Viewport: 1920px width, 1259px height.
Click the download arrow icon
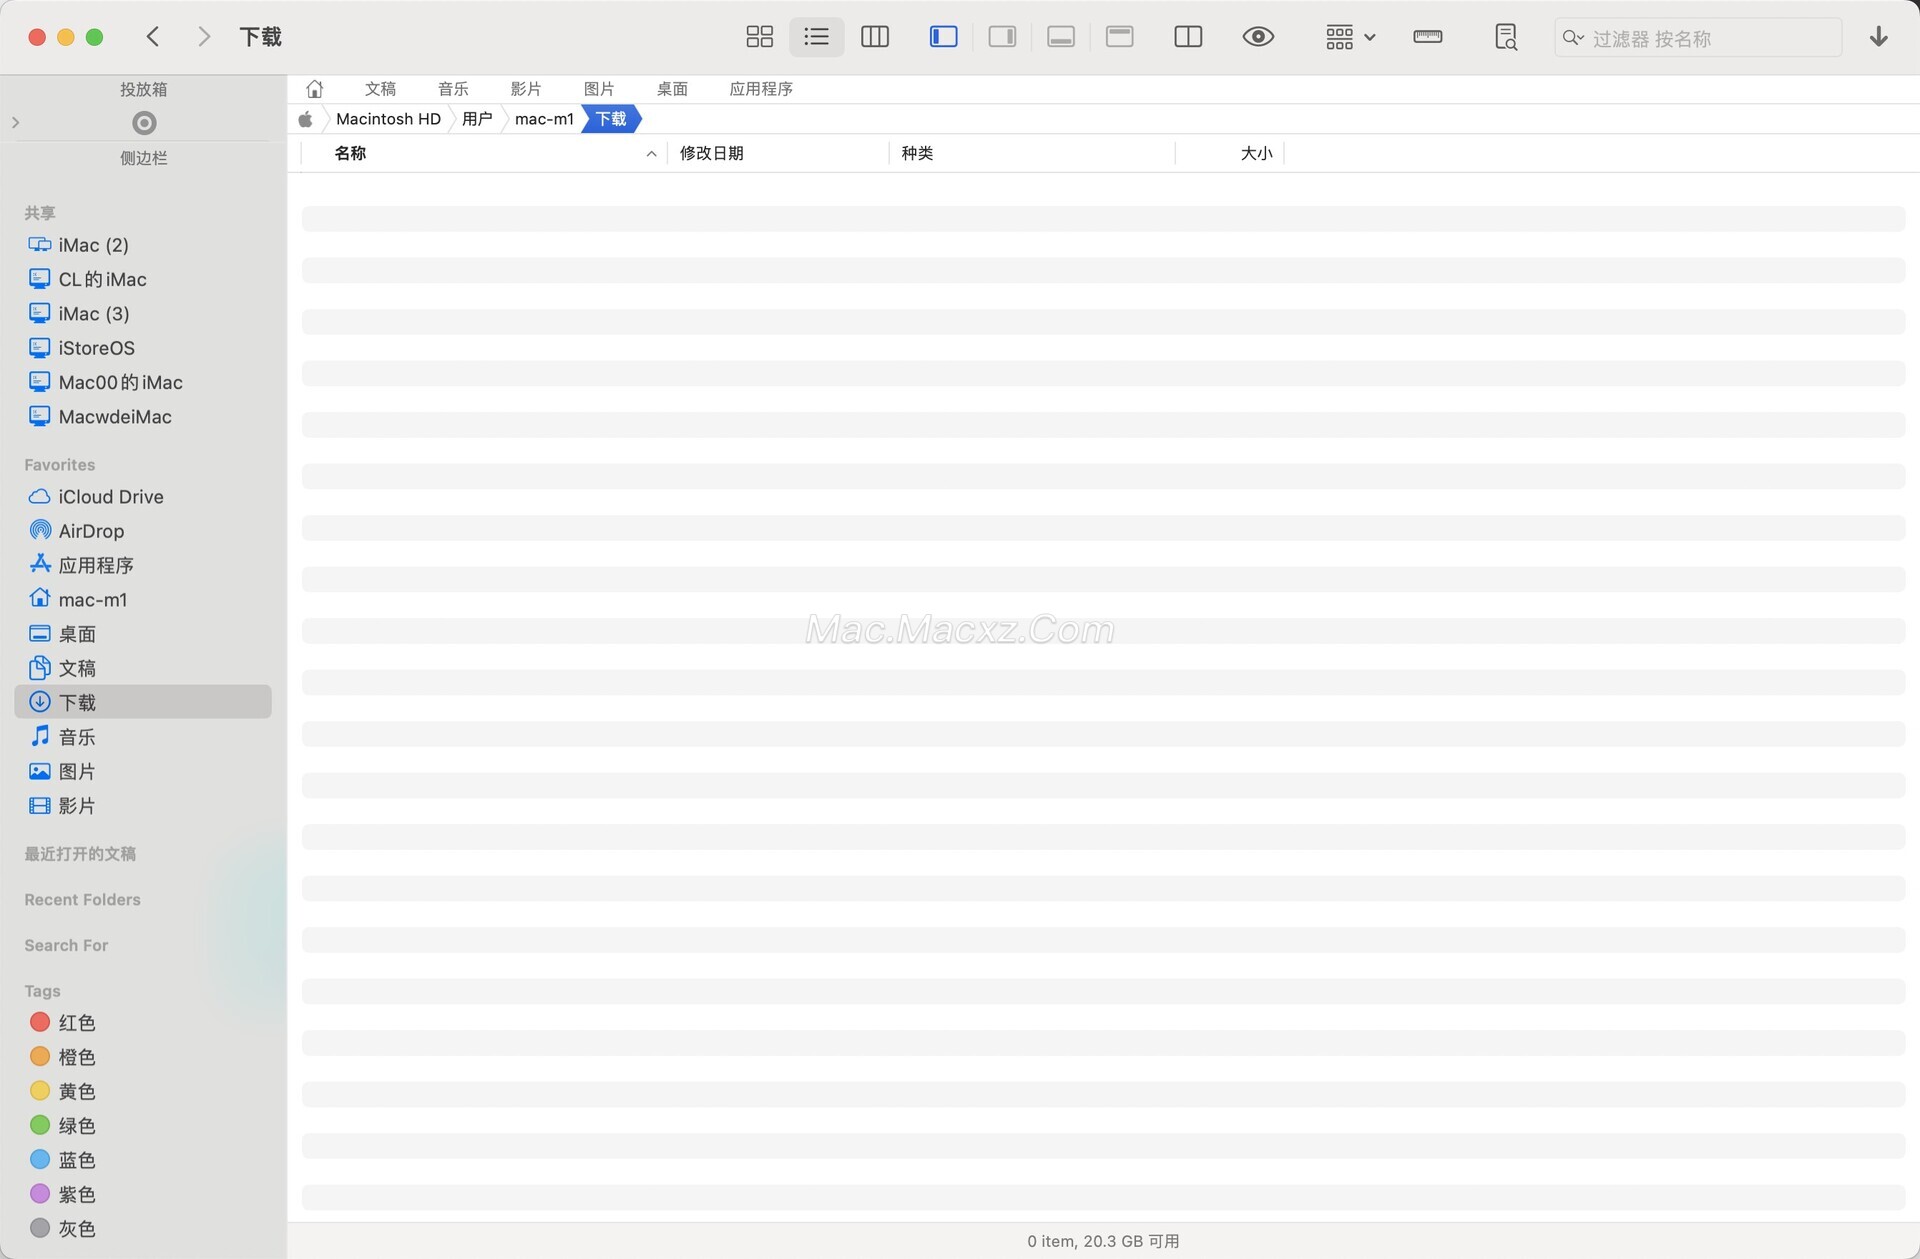pyautogui.click(x=1878, y=37)
